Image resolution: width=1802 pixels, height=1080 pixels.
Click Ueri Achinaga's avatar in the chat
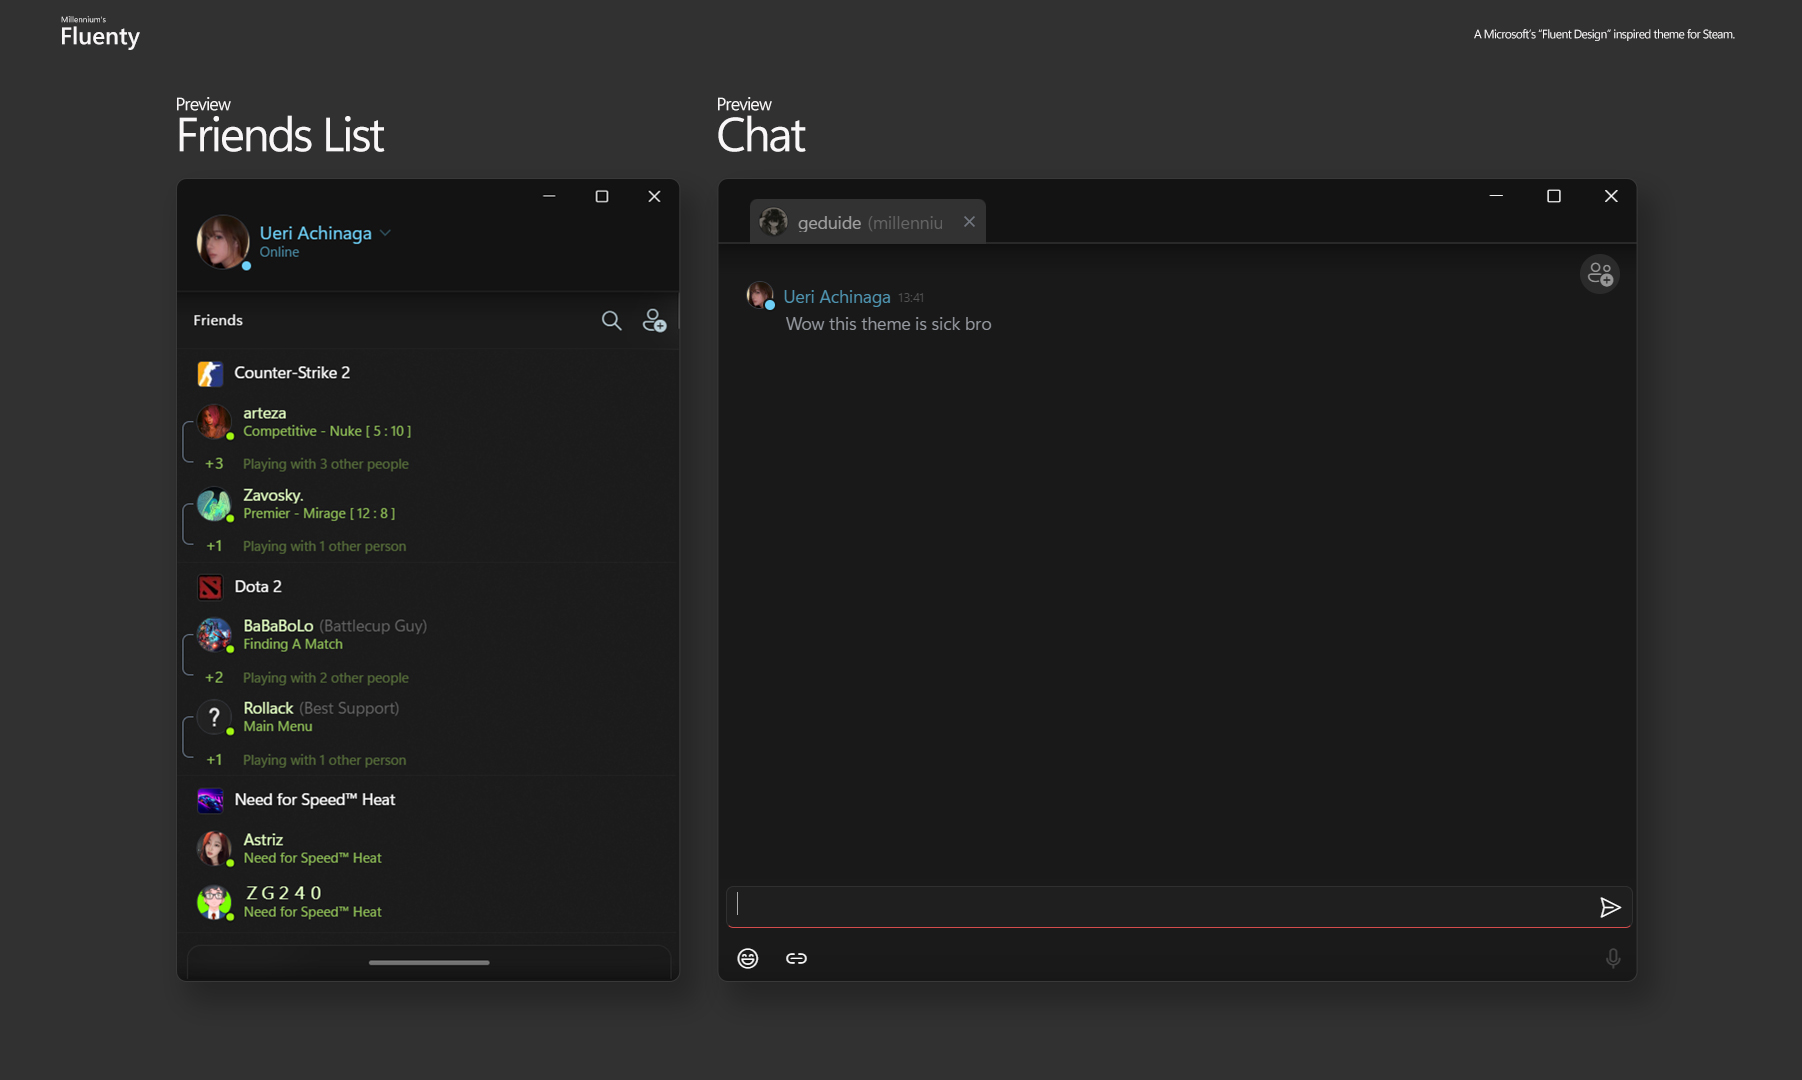[760, 295]
